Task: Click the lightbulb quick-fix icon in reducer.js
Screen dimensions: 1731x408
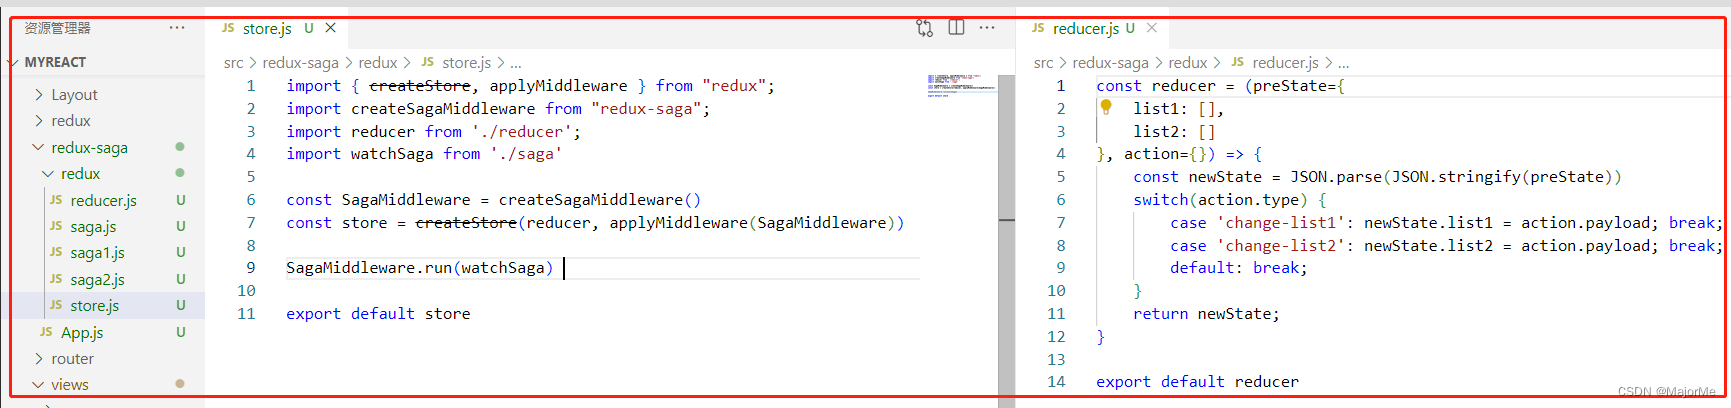Action: tap(1106, 107)
